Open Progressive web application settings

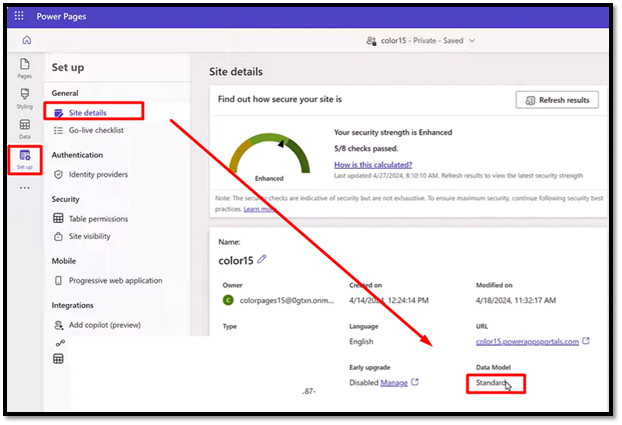[x=114, y=280]
